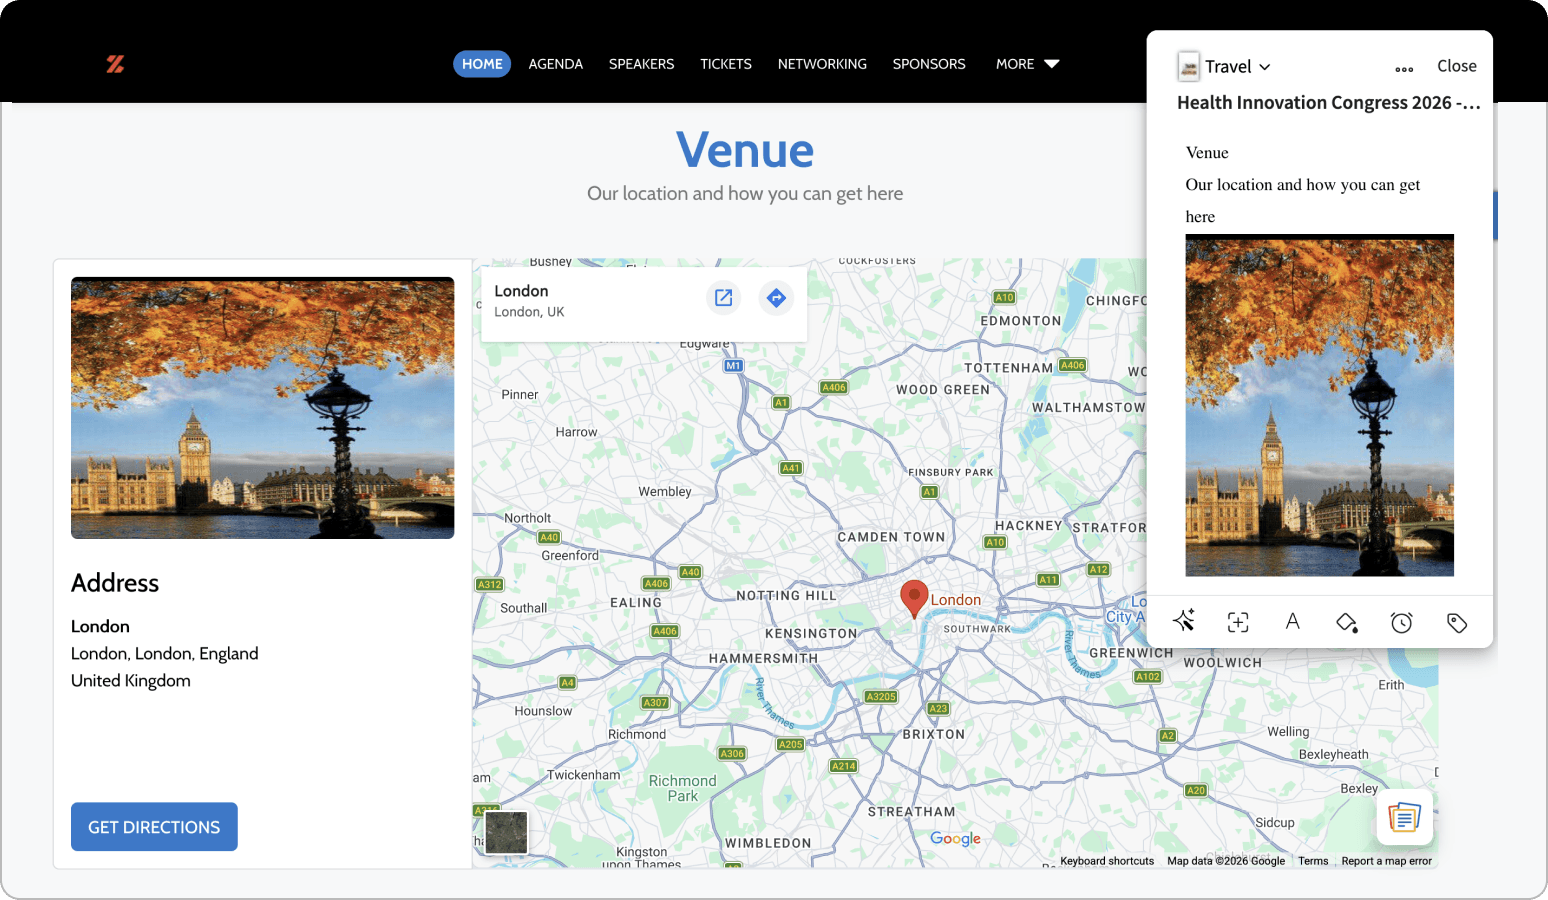The width and height of the screenshot is (1548, 900).
Task: Expand the Travel notebook dropdown
Action: point(1265,67)
